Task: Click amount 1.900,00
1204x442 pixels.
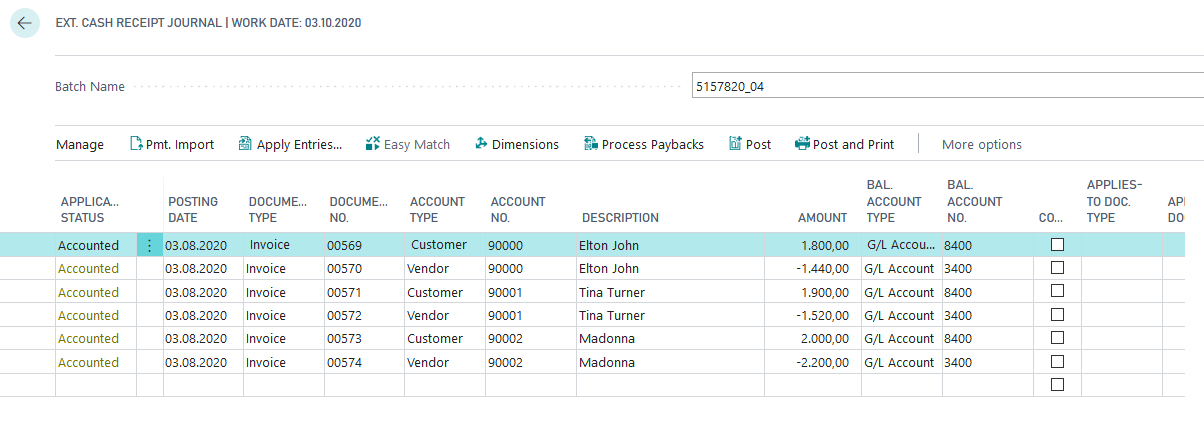Action: click(x=826, y=292)
